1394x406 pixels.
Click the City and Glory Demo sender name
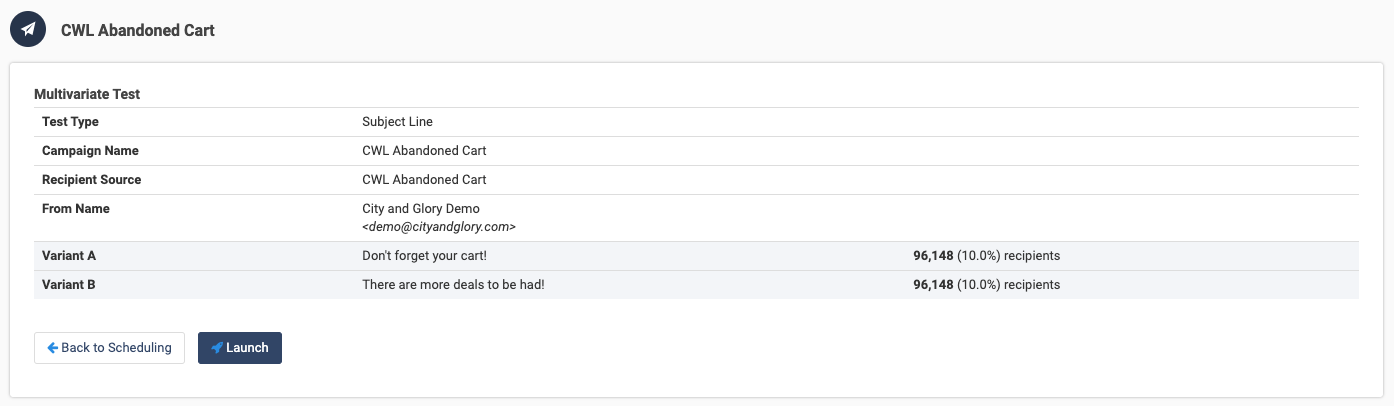[421, 209]
